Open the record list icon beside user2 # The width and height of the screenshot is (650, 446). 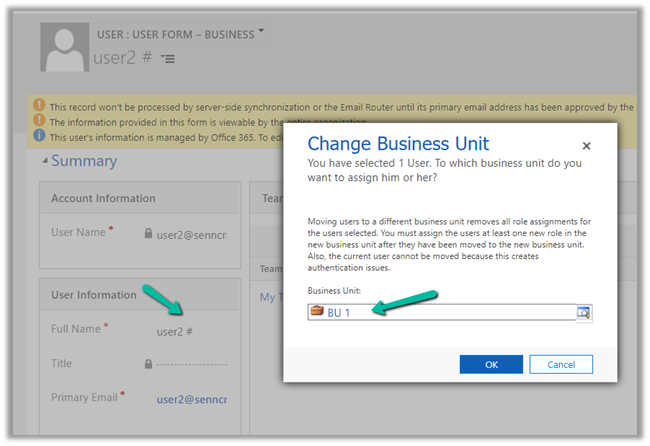click(168, 60)
